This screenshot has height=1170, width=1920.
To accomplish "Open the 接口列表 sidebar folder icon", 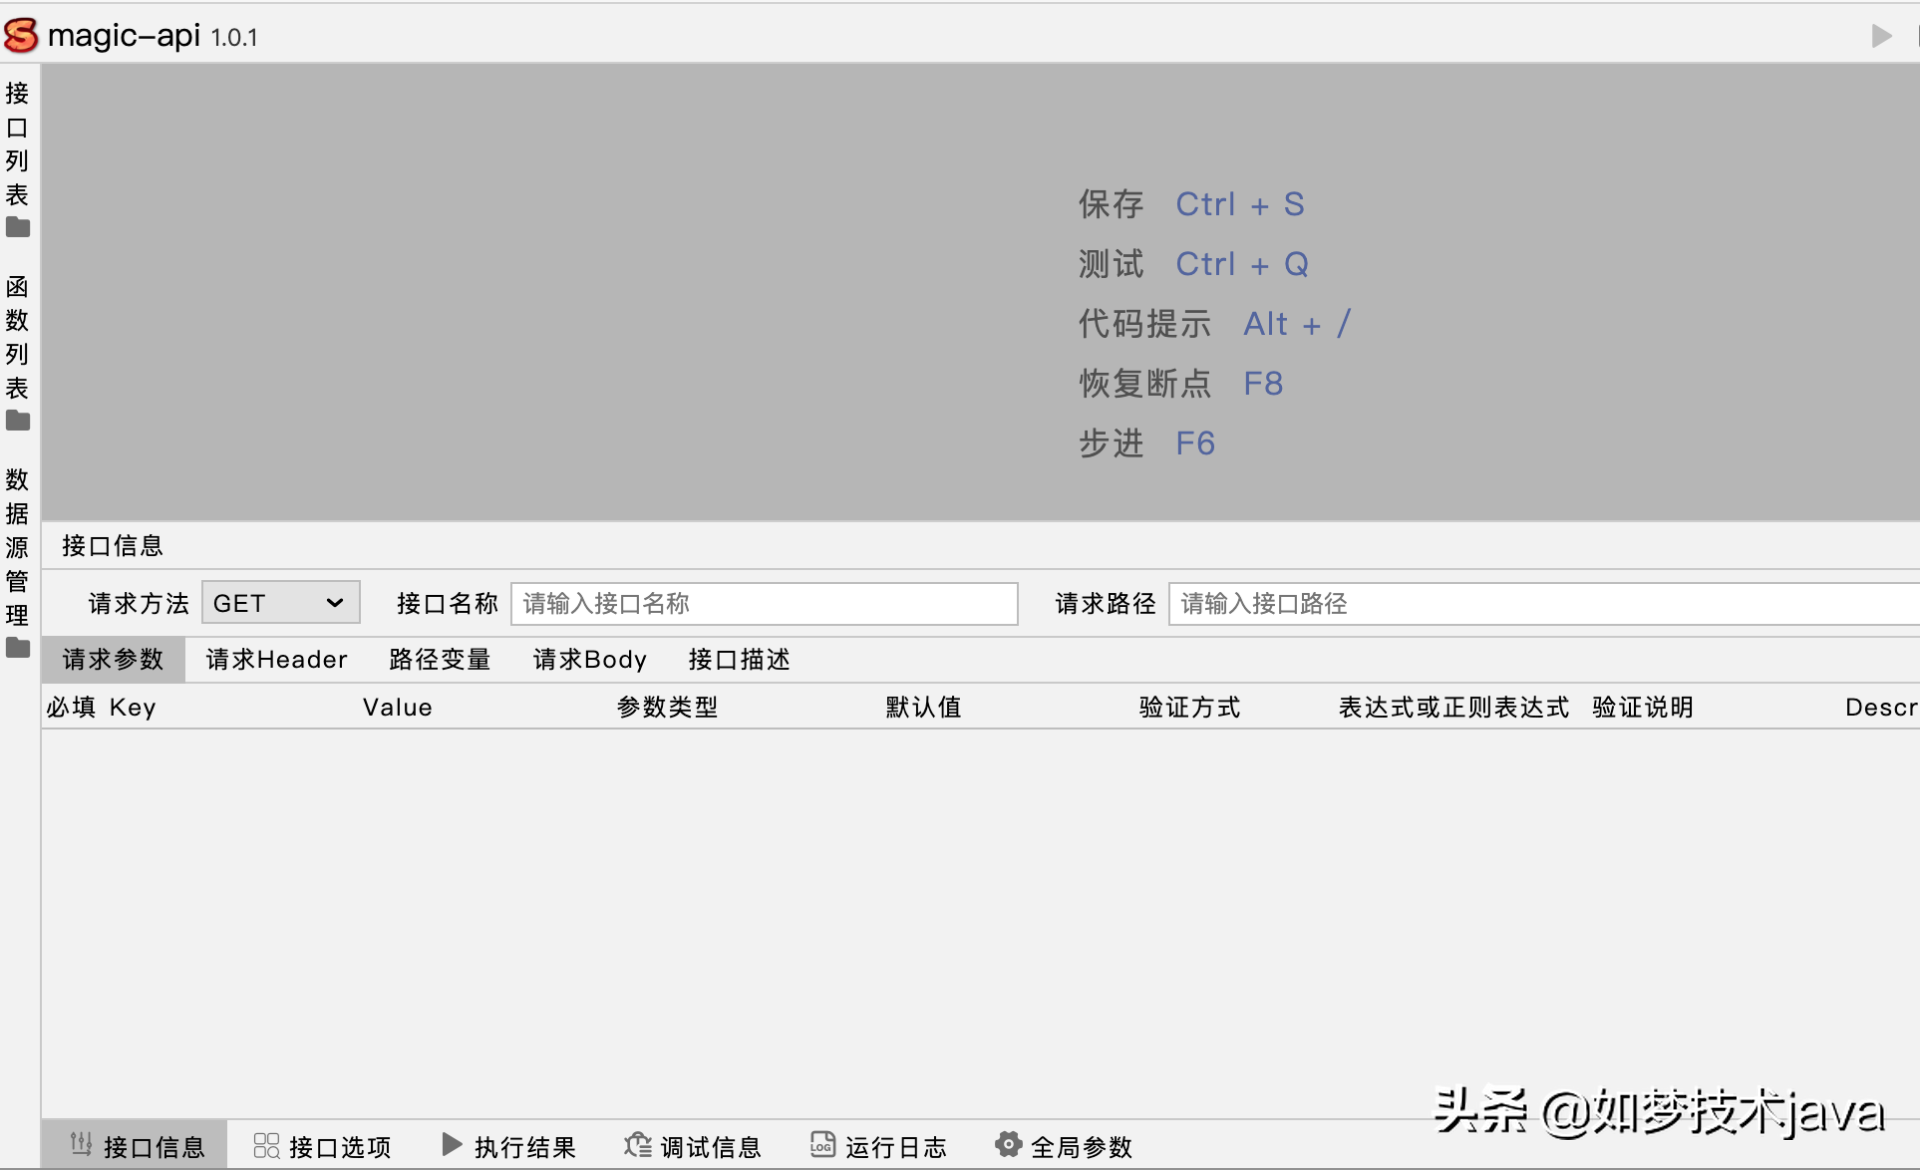I will (18, 228).
